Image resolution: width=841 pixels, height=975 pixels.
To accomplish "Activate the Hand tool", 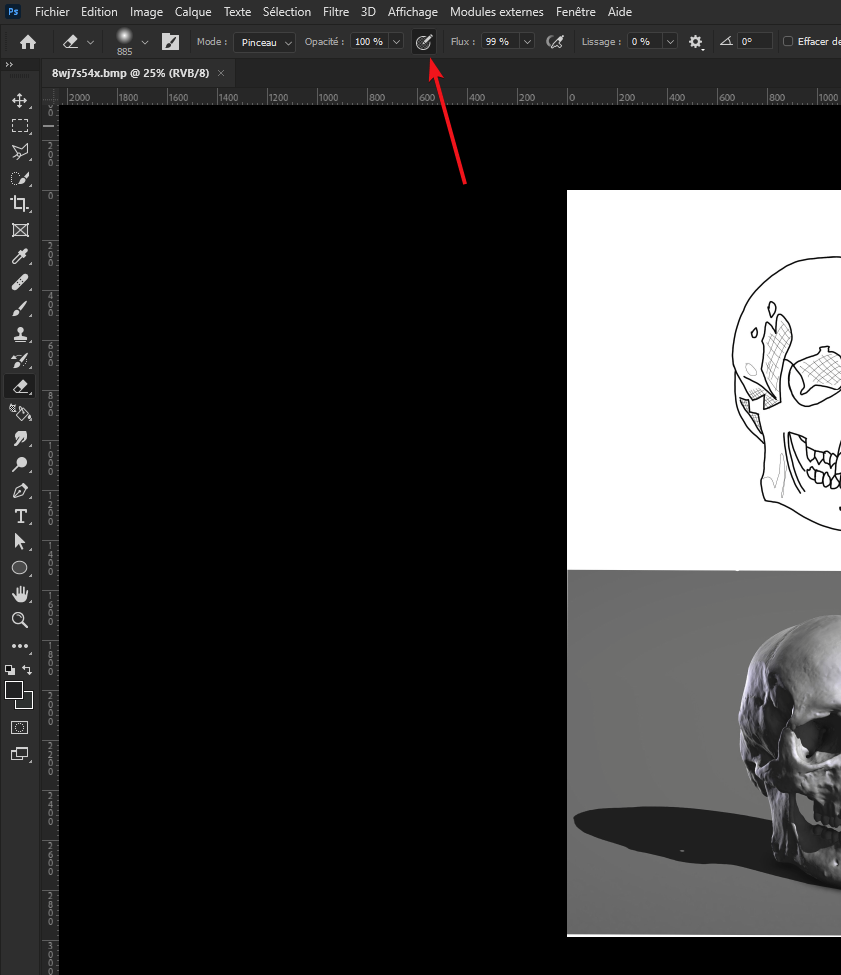I will [x=19, y=594].
